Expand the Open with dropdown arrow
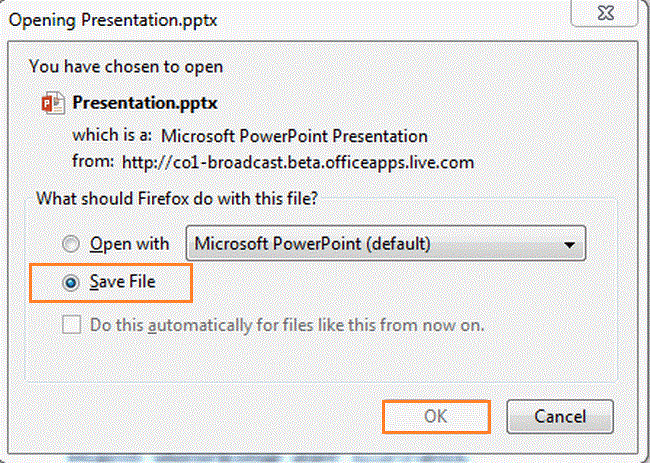Screen dimensions: 650x463 pyautogui.click(x=570, y=243)
